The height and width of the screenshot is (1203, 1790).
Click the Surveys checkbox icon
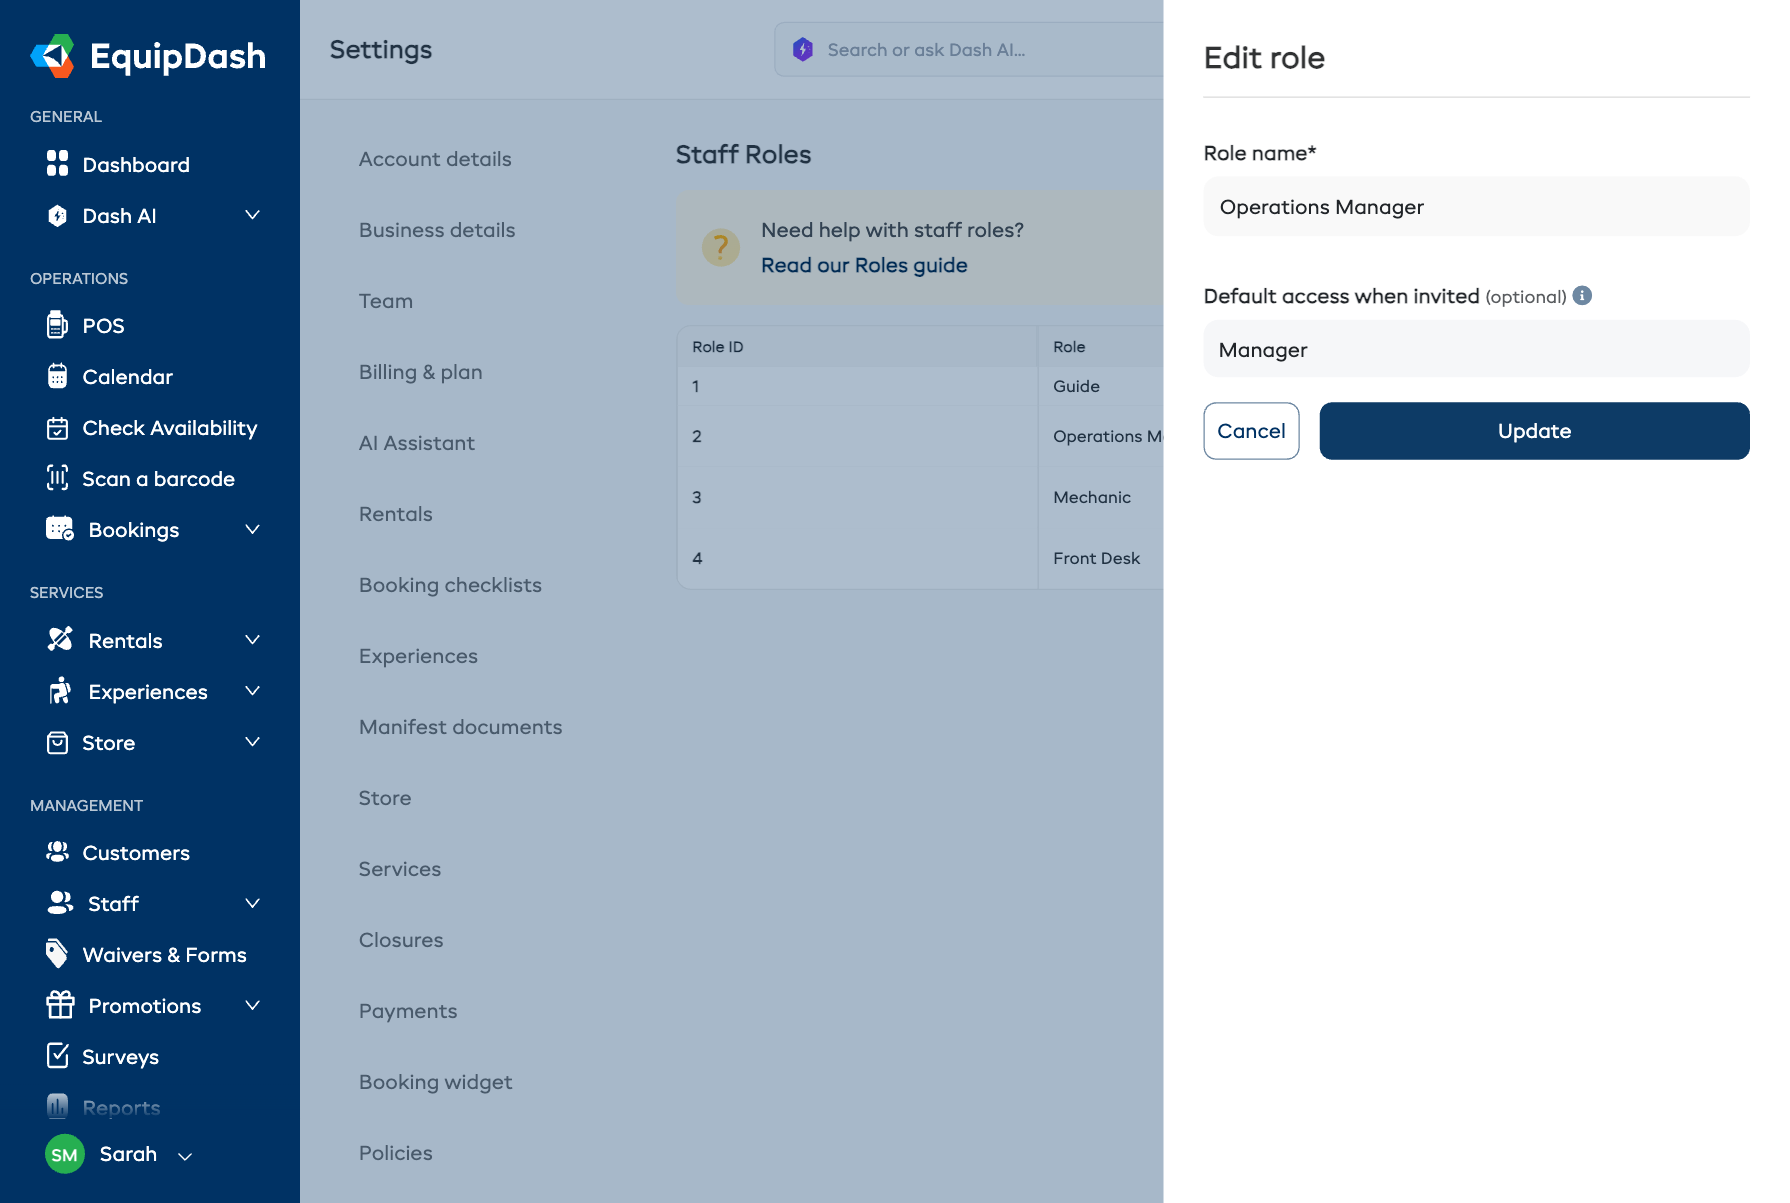[58, 1056]
